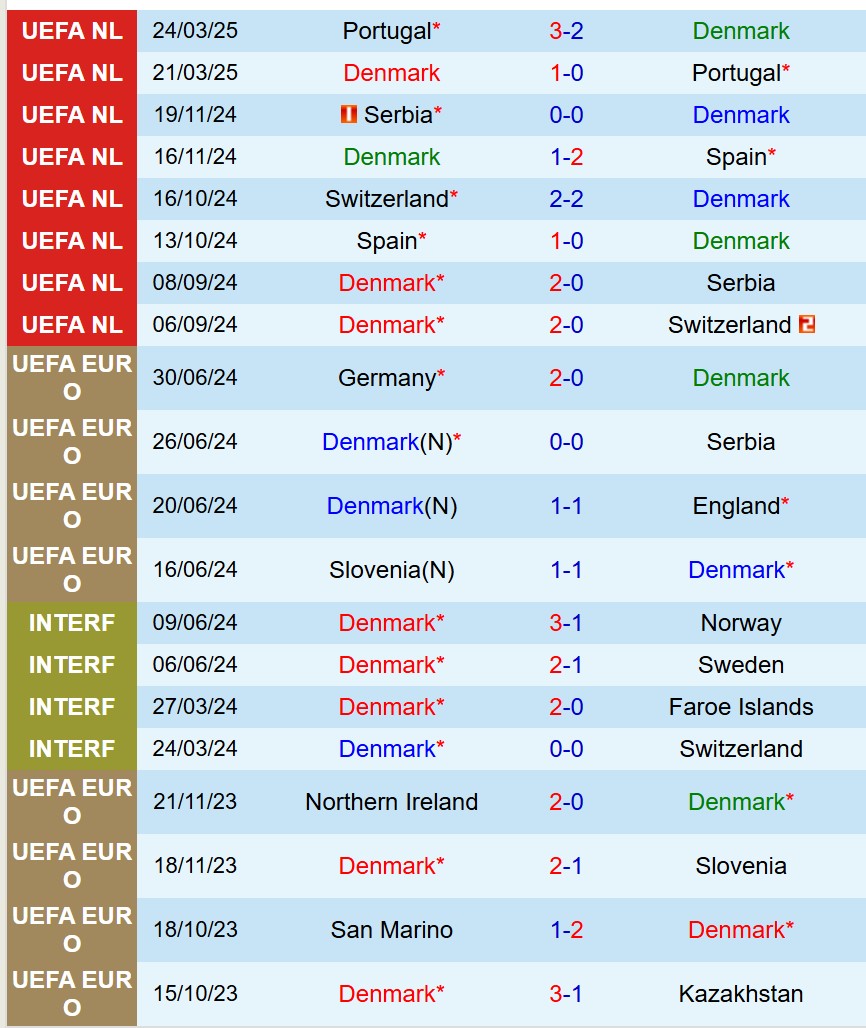Open the San Marino 1-2 Denmark score

pyautogui.click(x=566, y=930)
